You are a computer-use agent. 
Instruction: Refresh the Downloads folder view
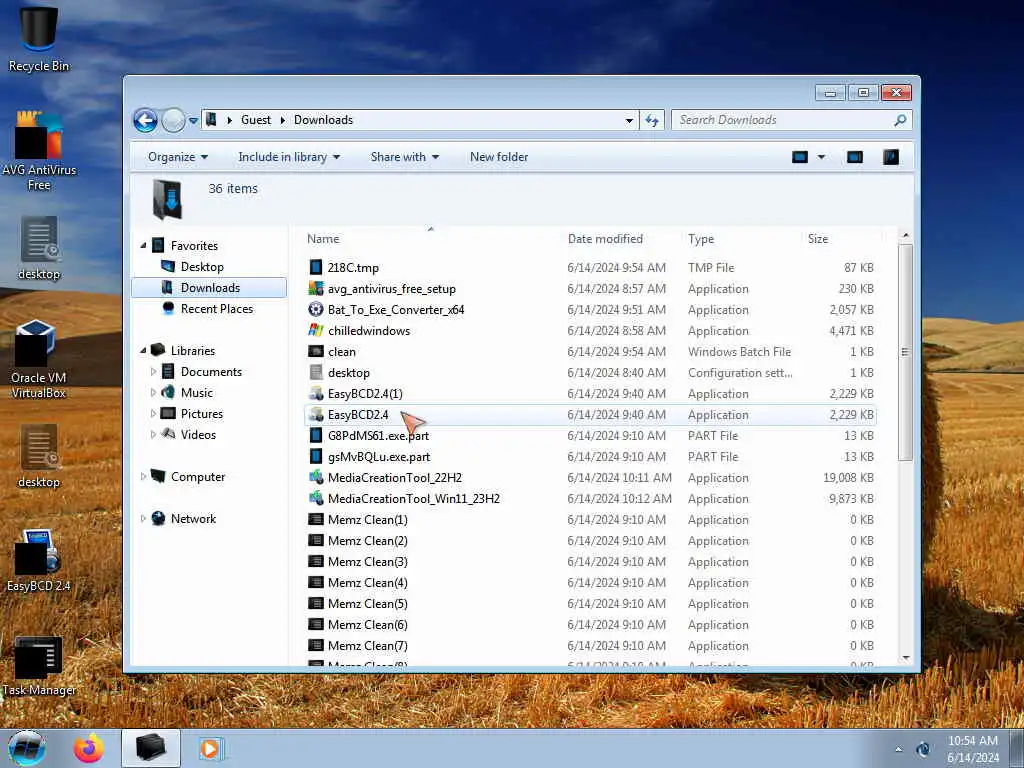click(x=652, y=120)
